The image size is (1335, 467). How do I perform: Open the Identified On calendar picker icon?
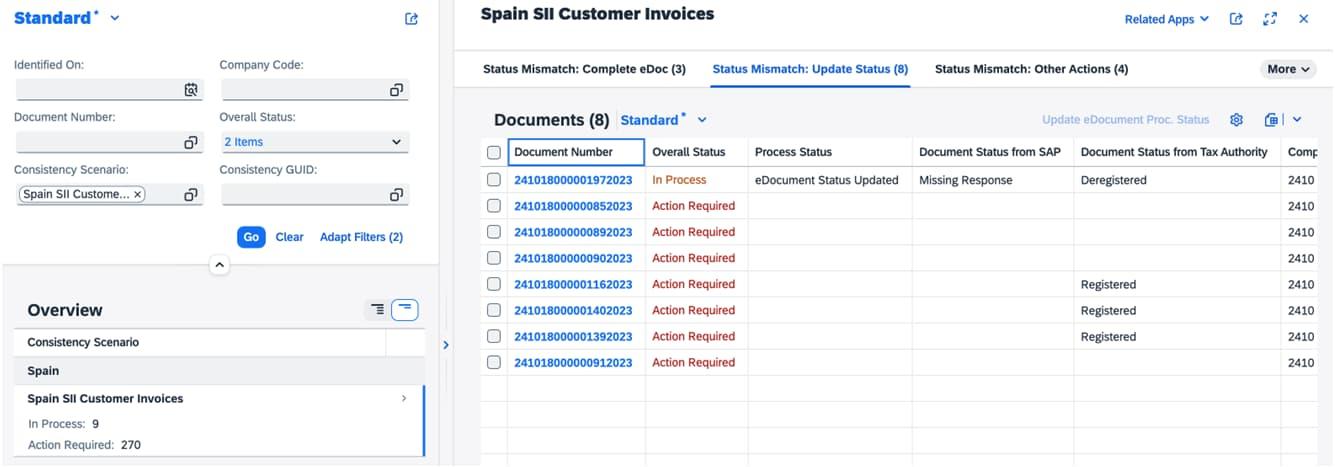pyautogui.click(x=191, y=90)
